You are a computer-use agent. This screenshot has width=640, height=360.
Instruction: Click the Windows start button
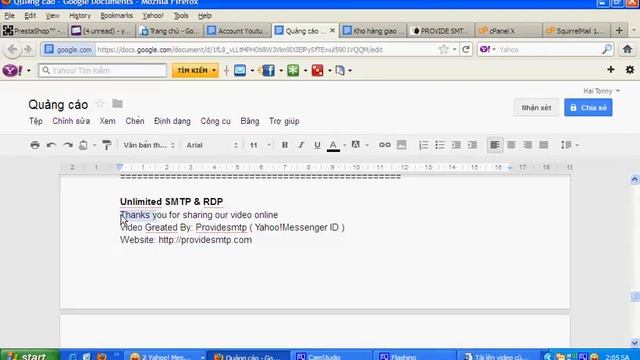click(29, 356)
